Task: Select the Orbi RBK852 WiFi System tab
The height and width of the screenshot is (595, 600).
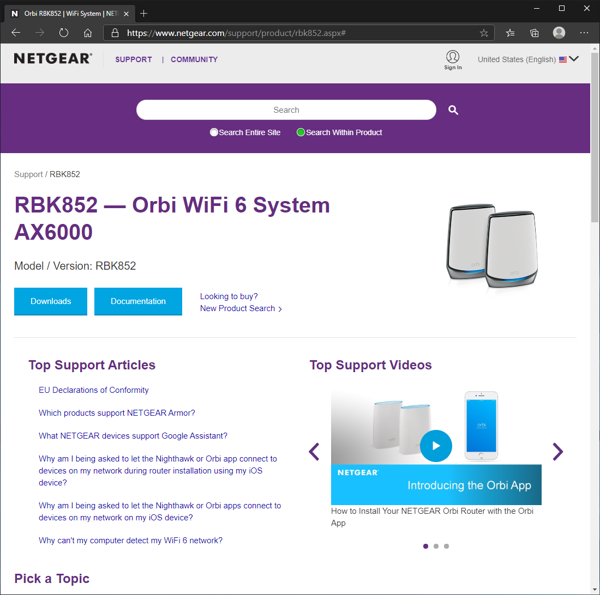Action: click(x=70, y=14)
